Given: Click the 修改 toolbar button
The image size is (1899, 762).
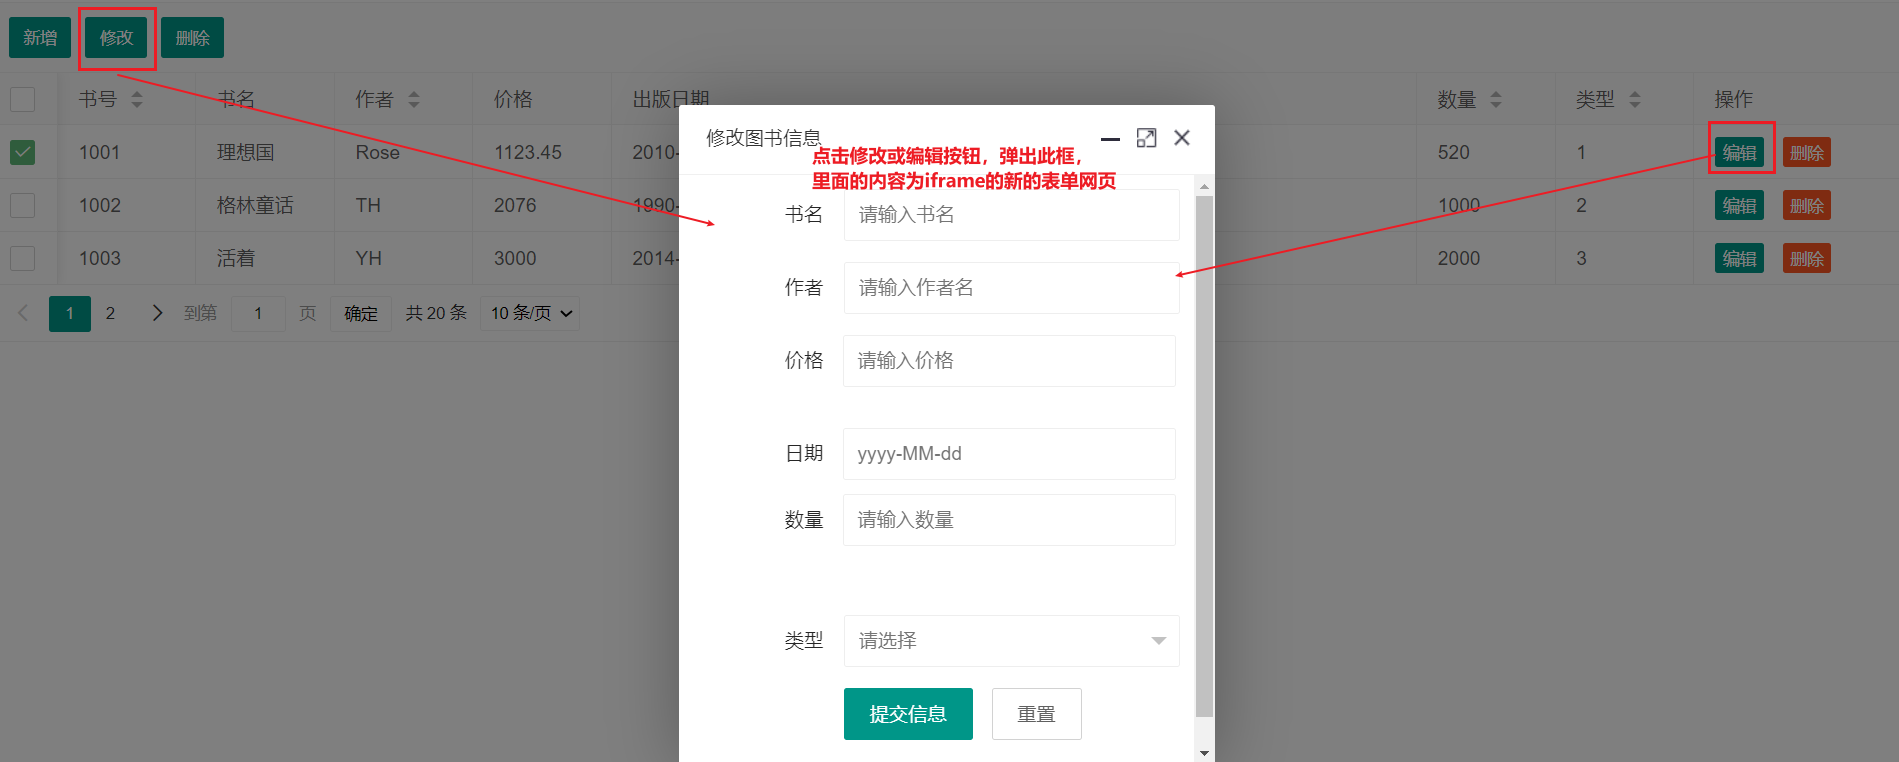Looking at the screenshot, I should pos(116,38).
